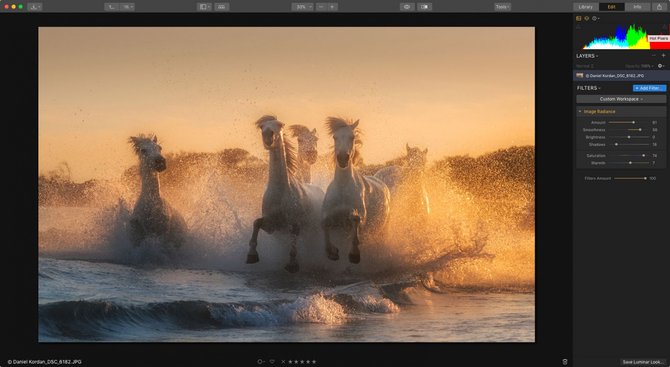Viewport: 670px width, 367px height.
Task: Toggle the filmstrip view button
Action: click(221, 7)
